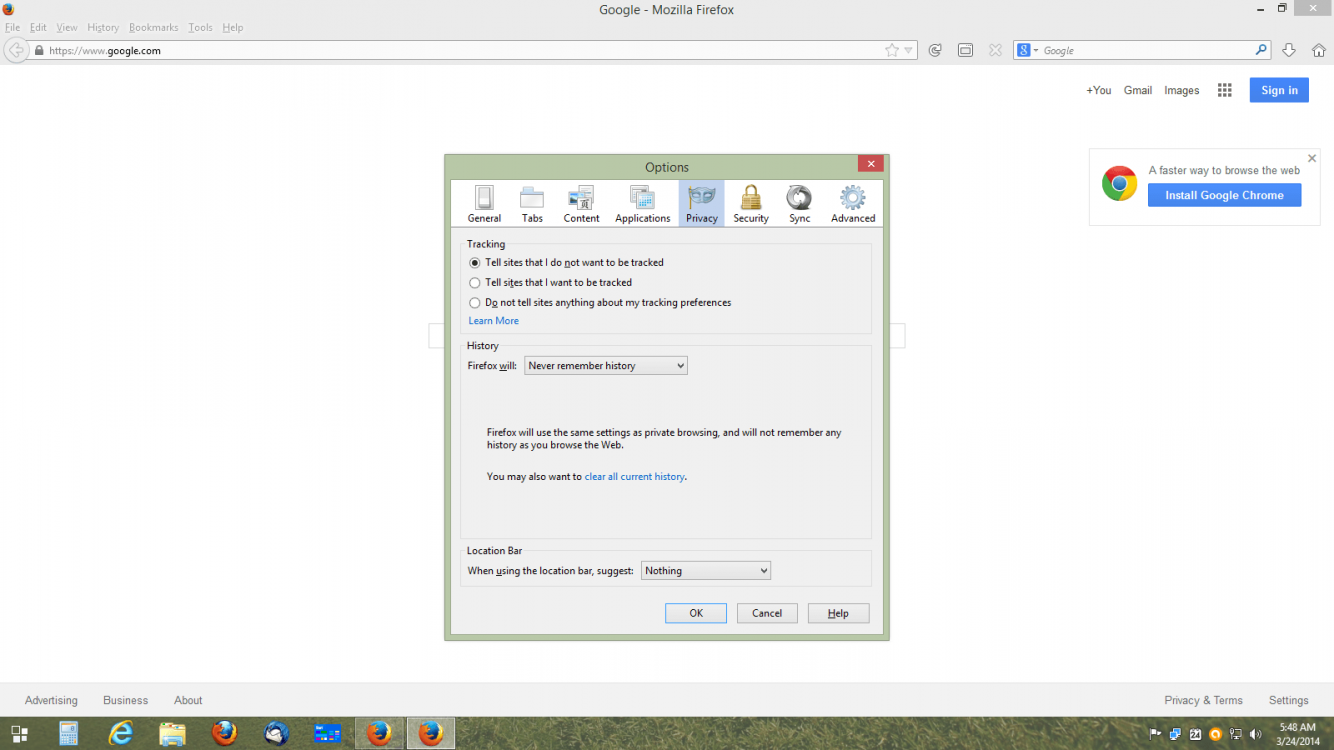1334x750 pixels.
Task: Click the window-shaped toolbar icon
Action: [x=965, y=50]
